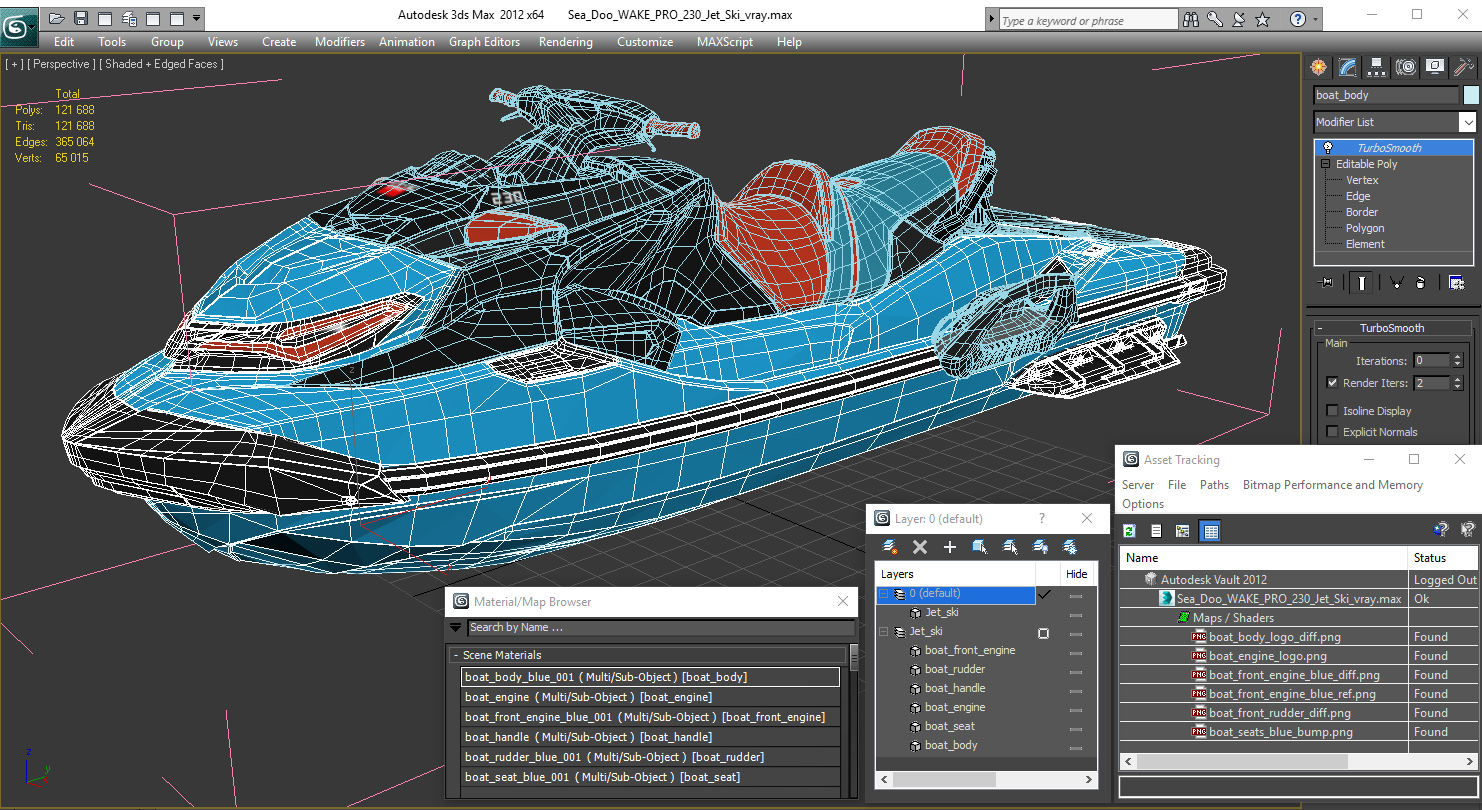Screen dimensions: 1482x810
Task: Click the Pin Stack icon below modifier stack
Action: (1327, 283)
